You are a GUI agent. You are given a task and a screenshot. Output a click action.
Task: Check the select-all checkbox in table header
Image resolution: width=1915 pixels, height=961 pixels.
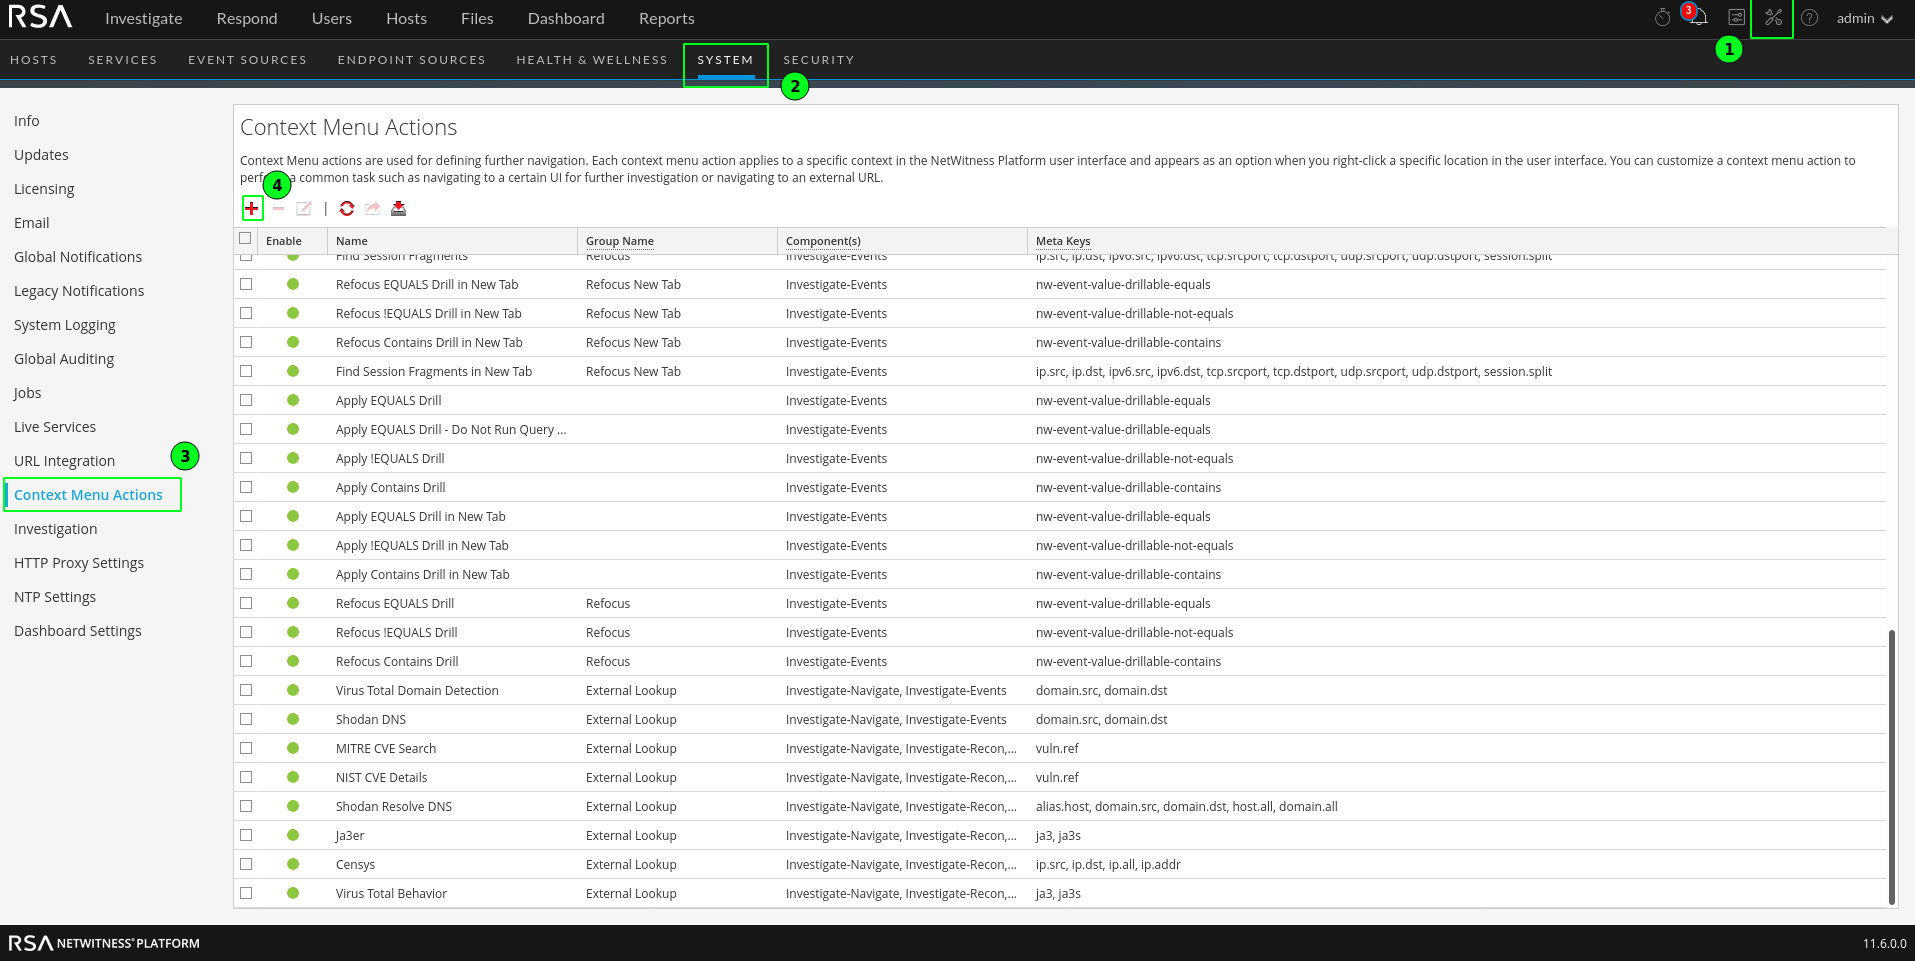click(245, 240)
